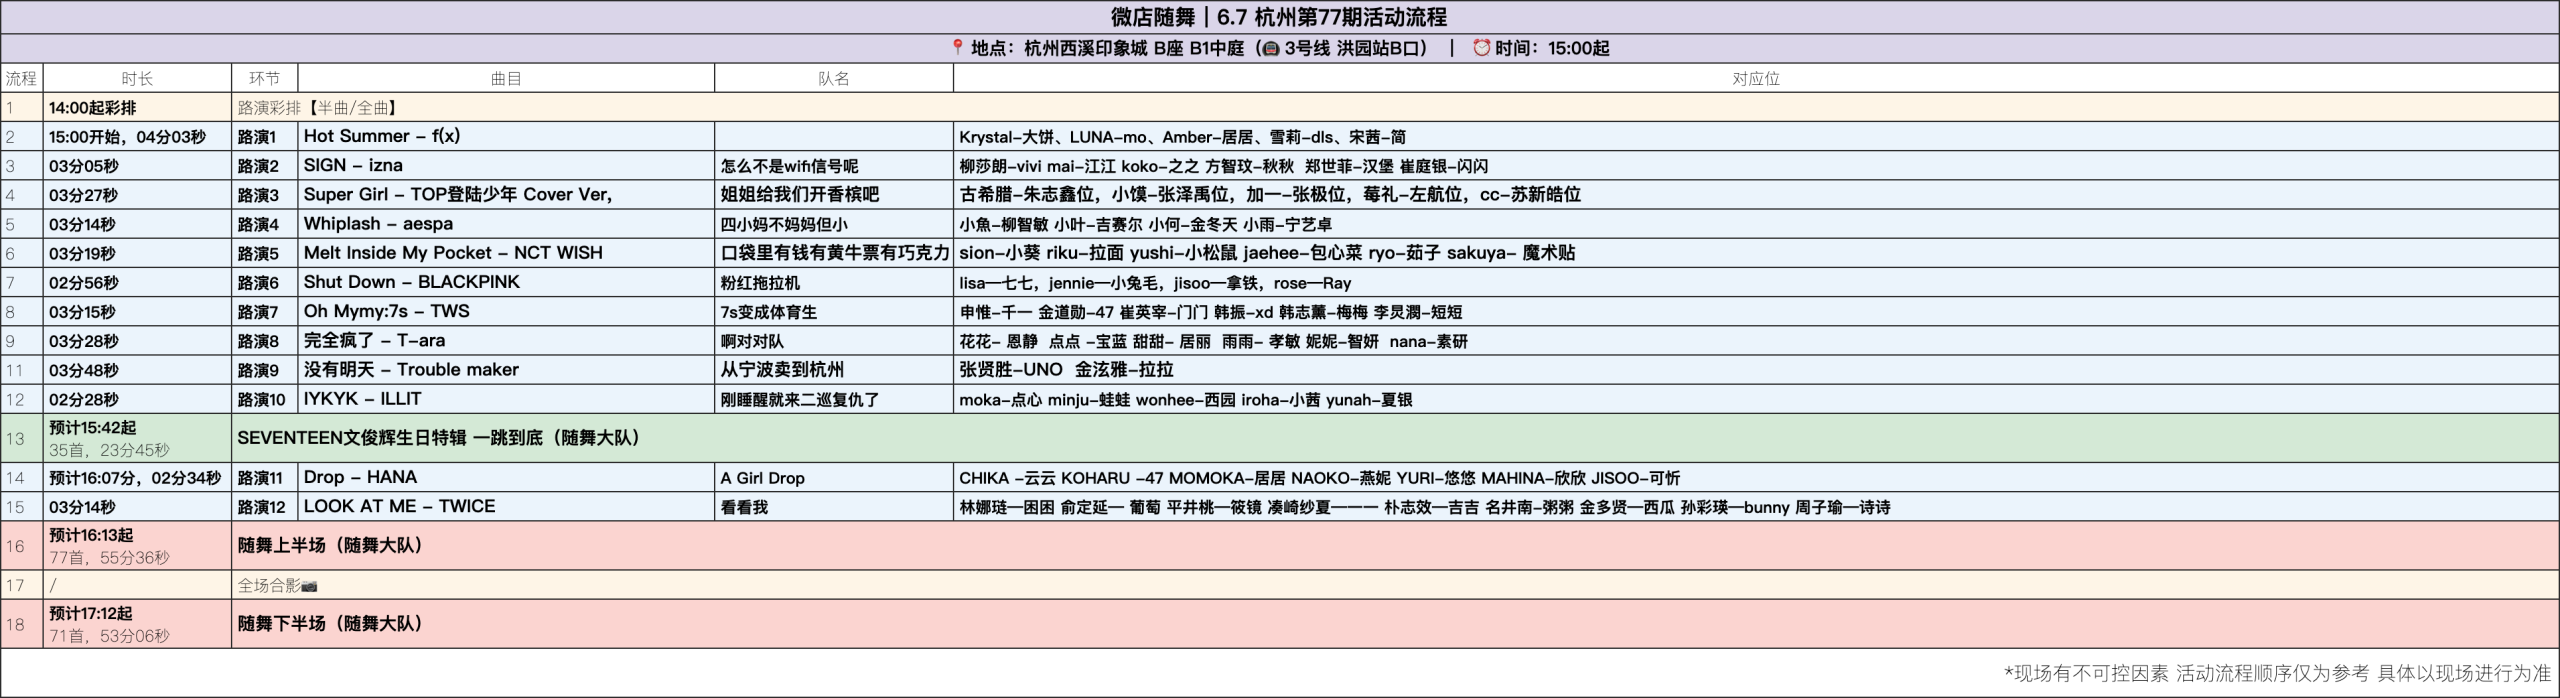Click team name 'A Girl Drop'
The image size is (2560, 698).
tap(762, 478)
